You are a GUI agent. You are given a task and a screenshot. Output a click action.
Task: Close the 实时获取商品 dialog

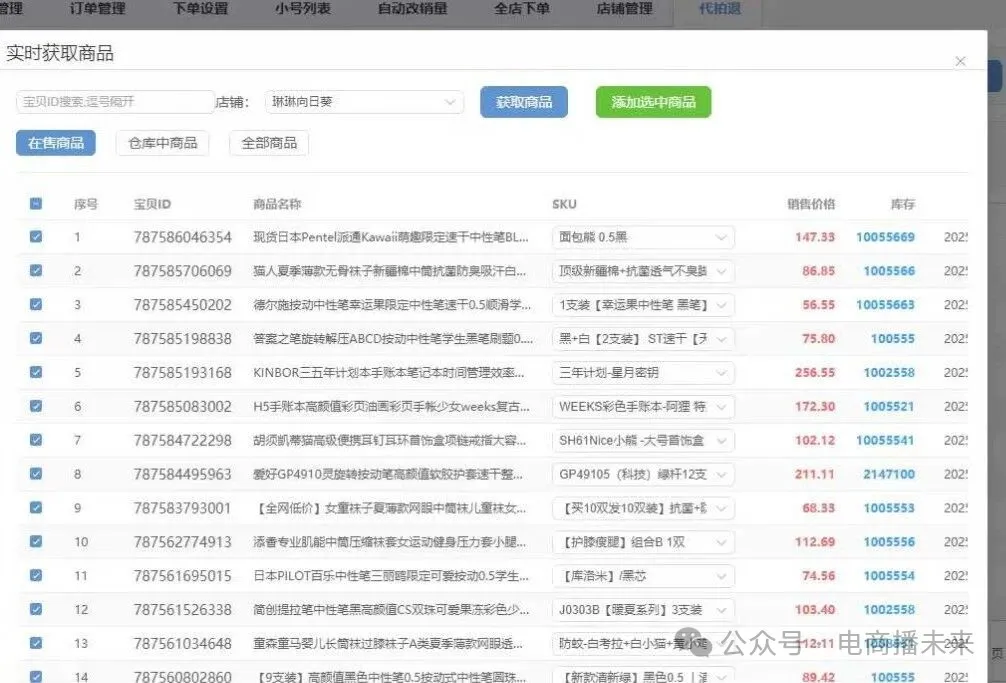[960, 61]
